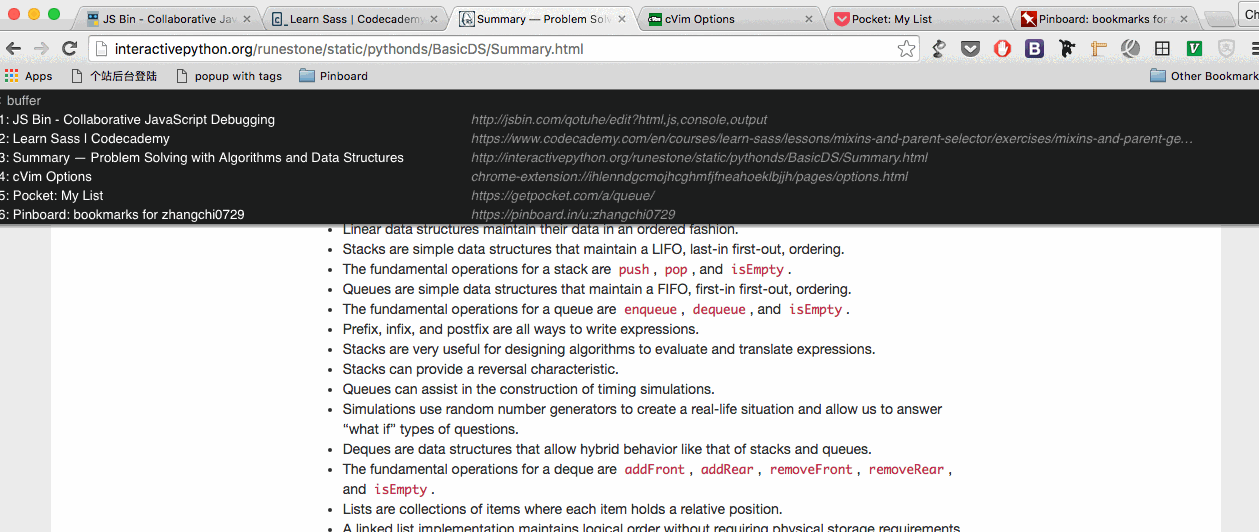Screen dimensions: 1259x532
Task: Expand the Other Bookmarks folder
Action: [1204, 76]
